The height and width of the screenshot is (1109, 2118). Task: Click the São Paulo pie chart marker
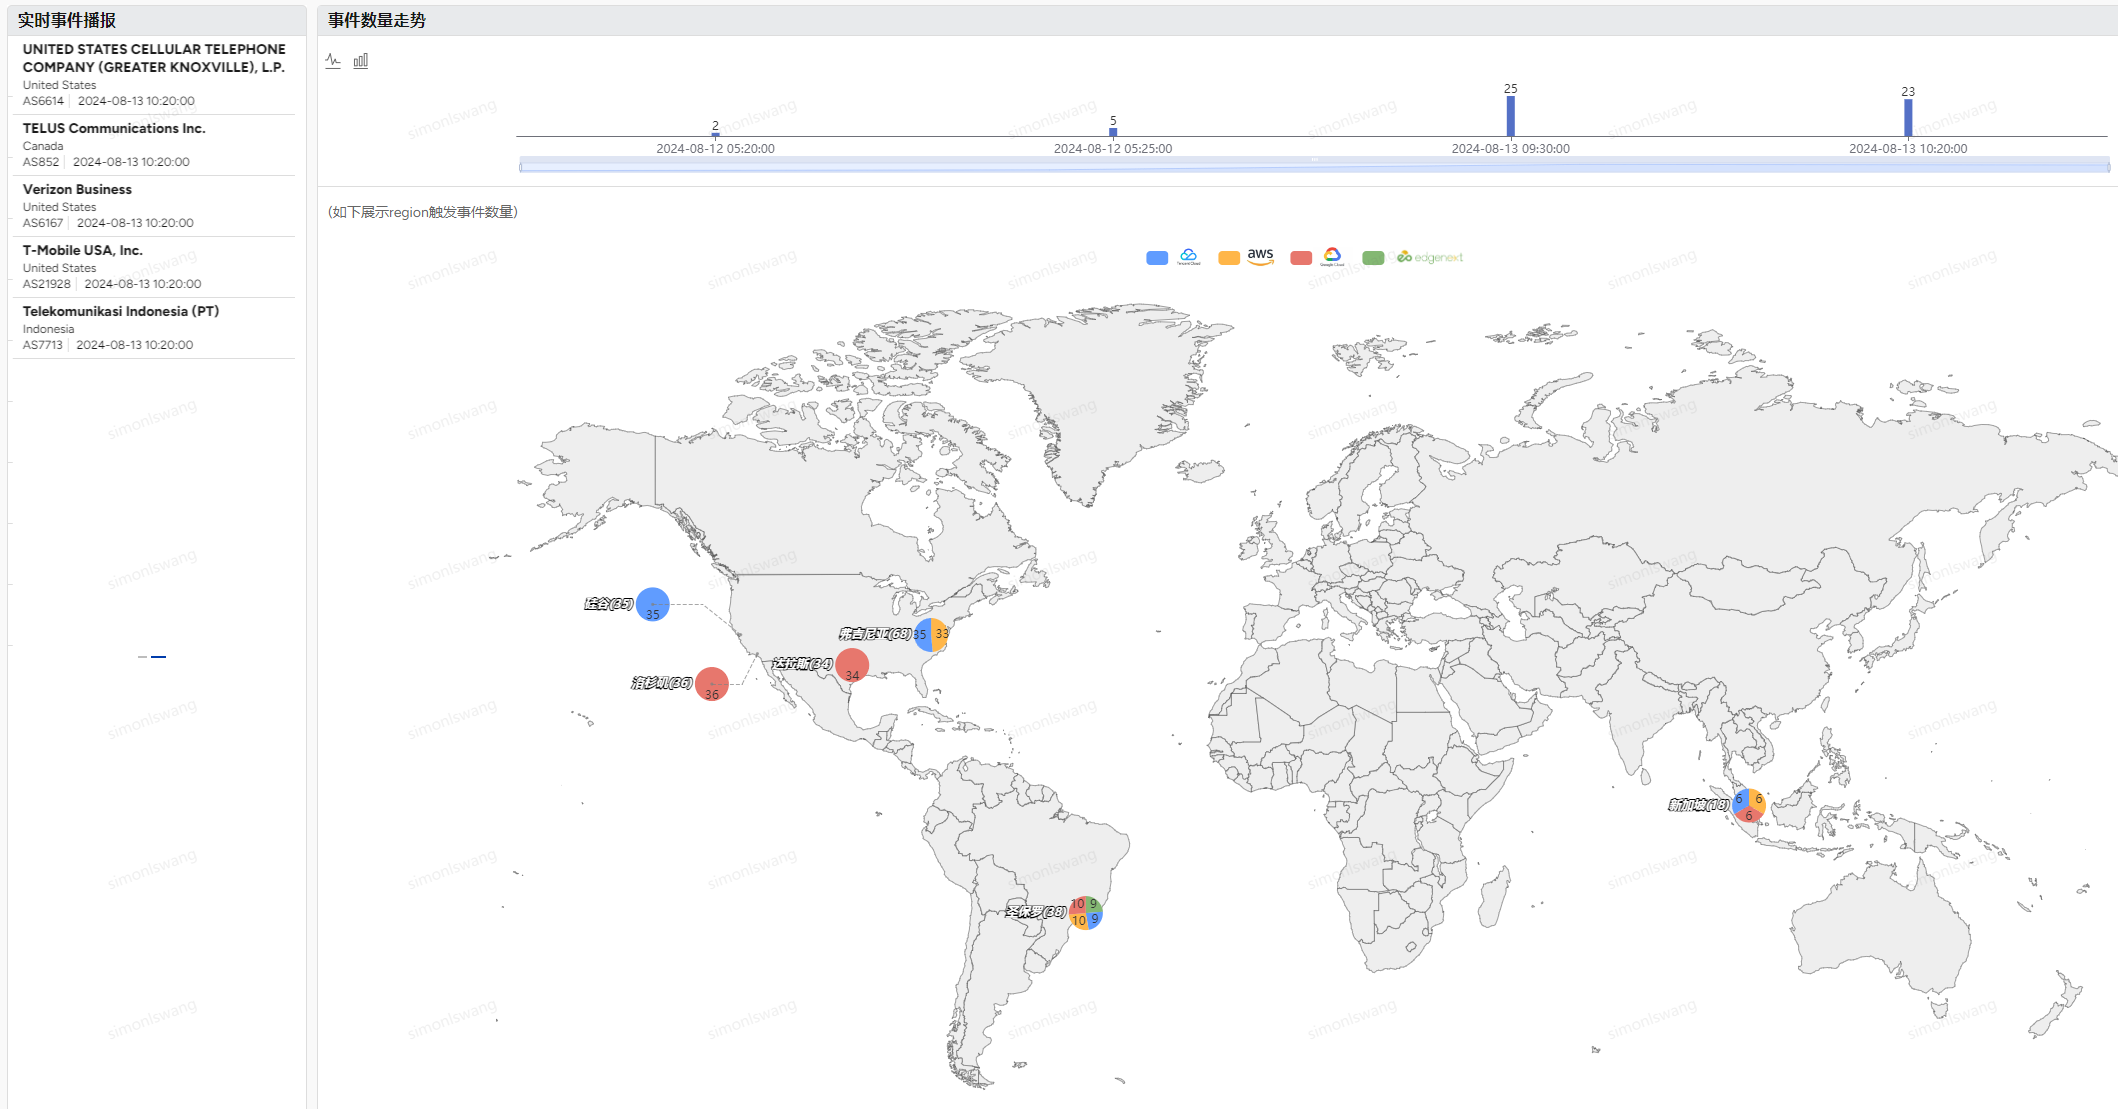[x=1085, y=912]
